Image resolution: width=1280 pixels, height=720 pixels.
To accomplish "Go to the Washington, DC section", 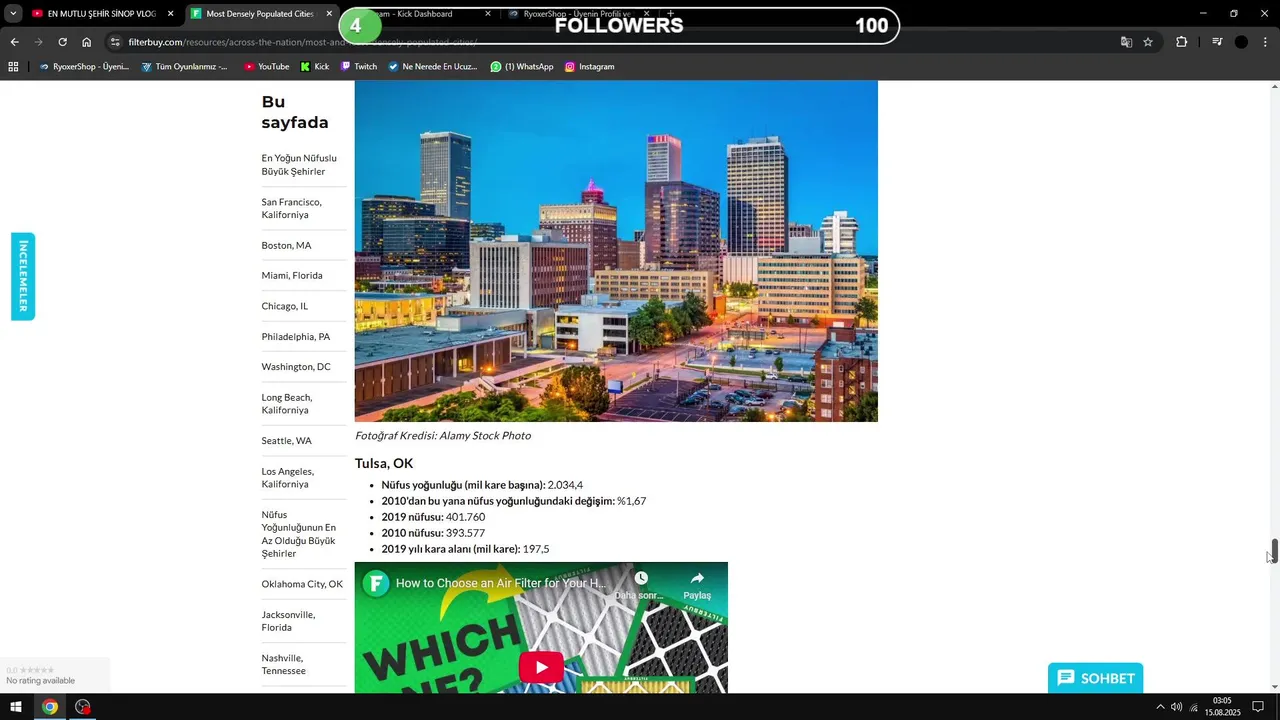I will (x=296, y=367).
